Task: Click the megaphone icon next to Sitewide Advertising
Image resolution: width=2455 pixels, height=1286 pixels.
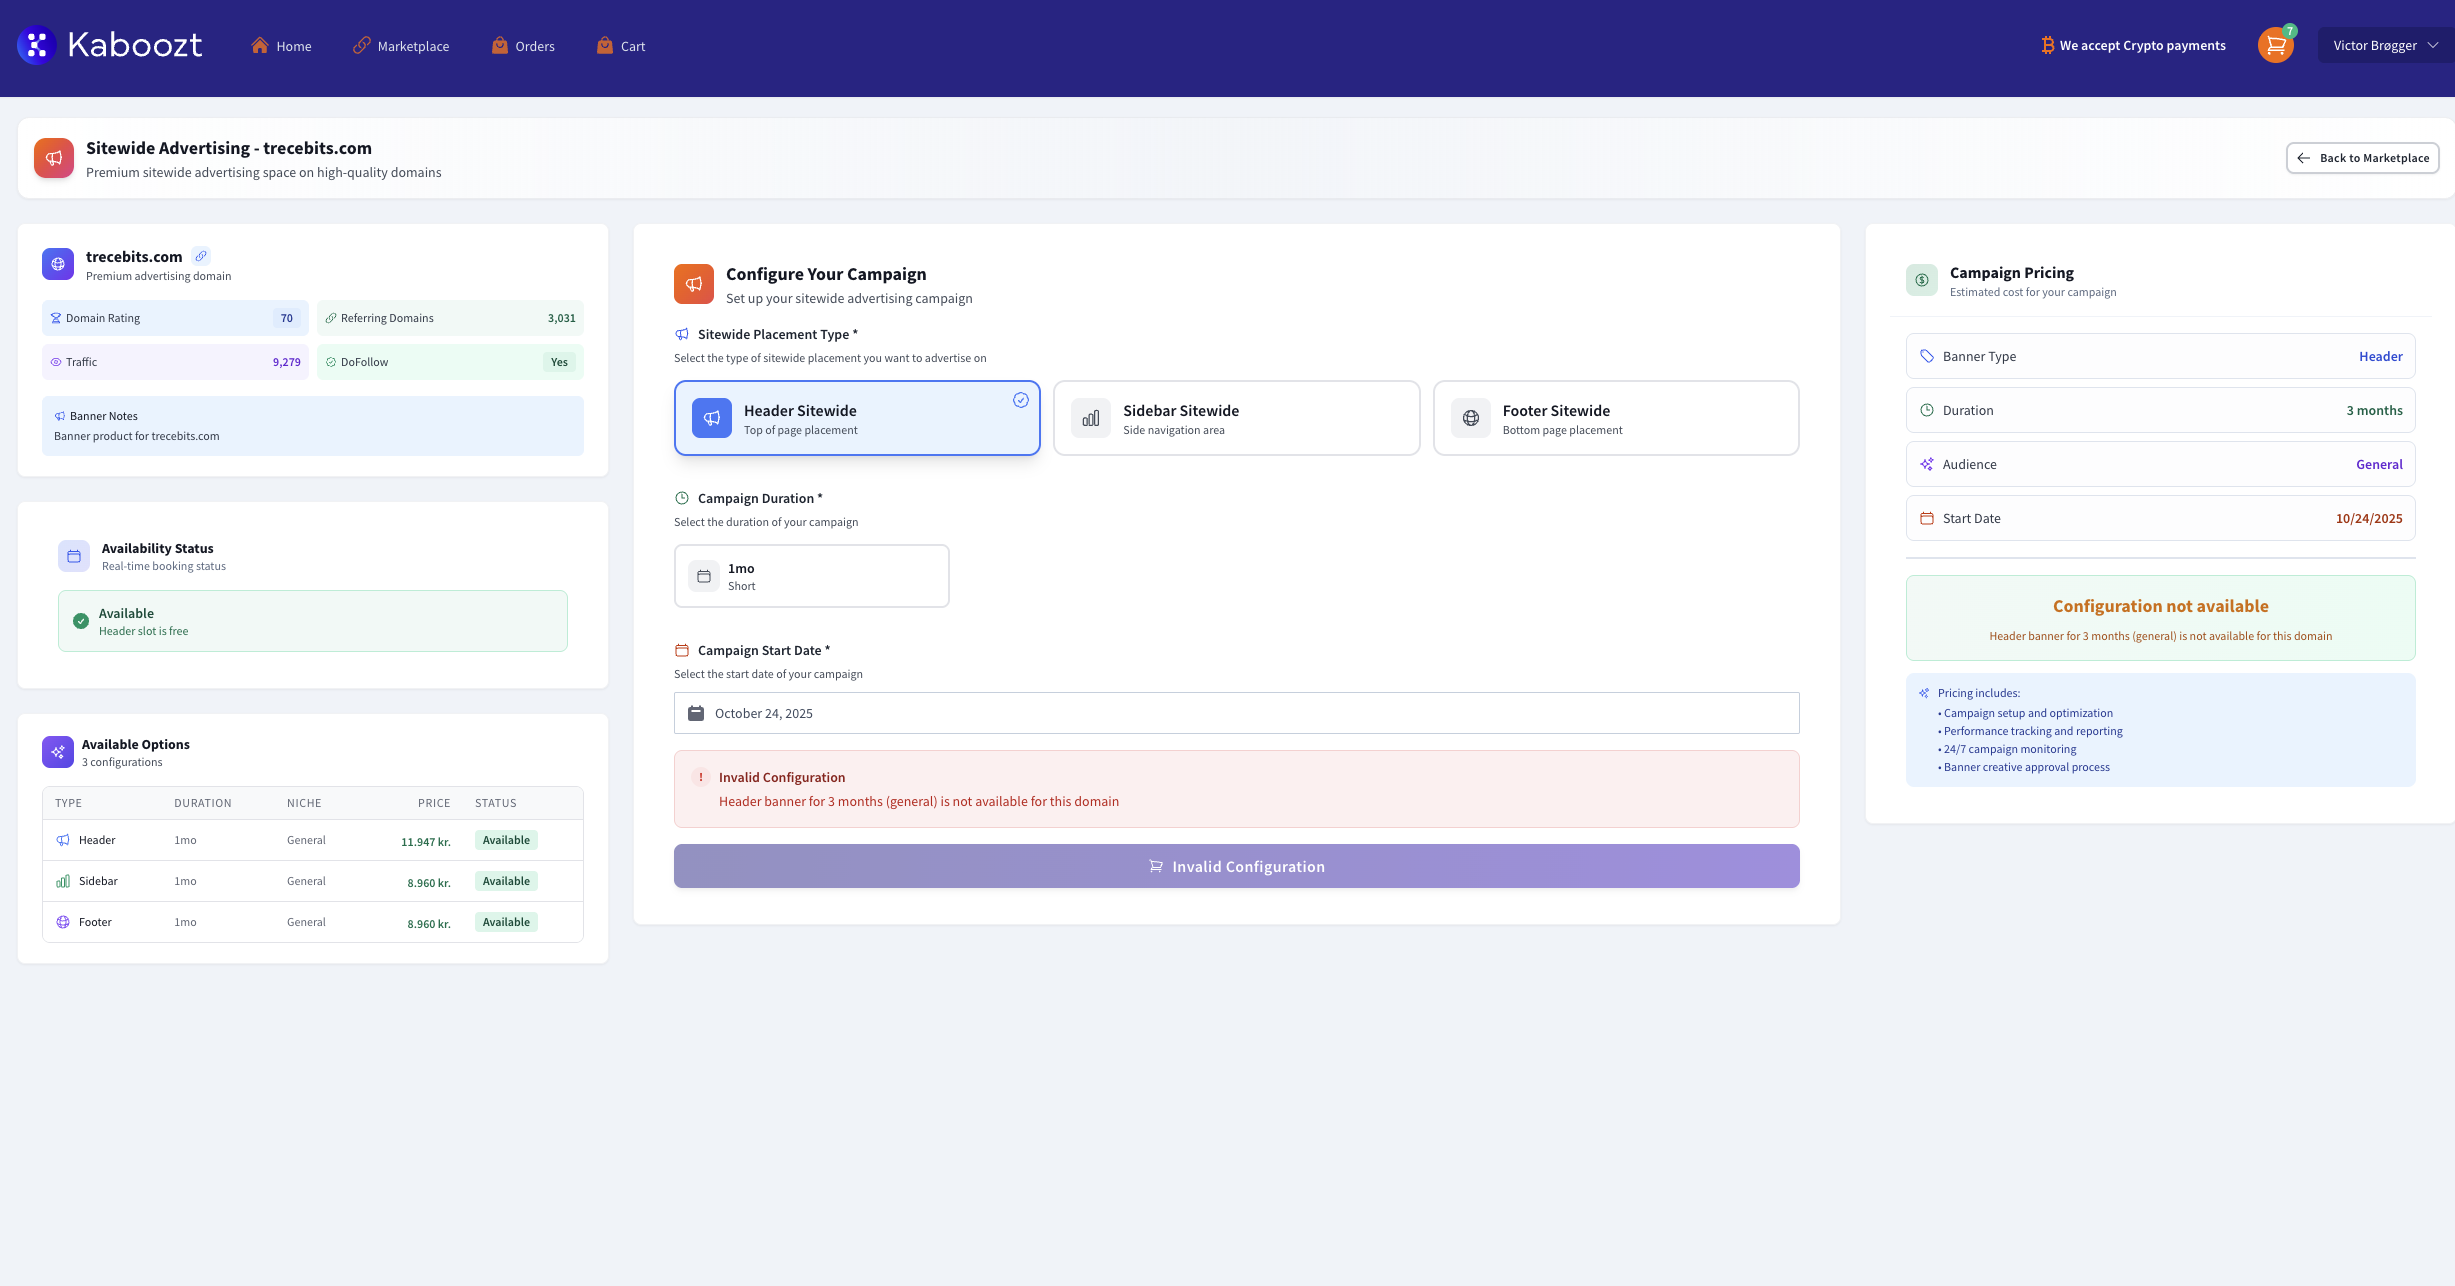Action: (53, 157)
